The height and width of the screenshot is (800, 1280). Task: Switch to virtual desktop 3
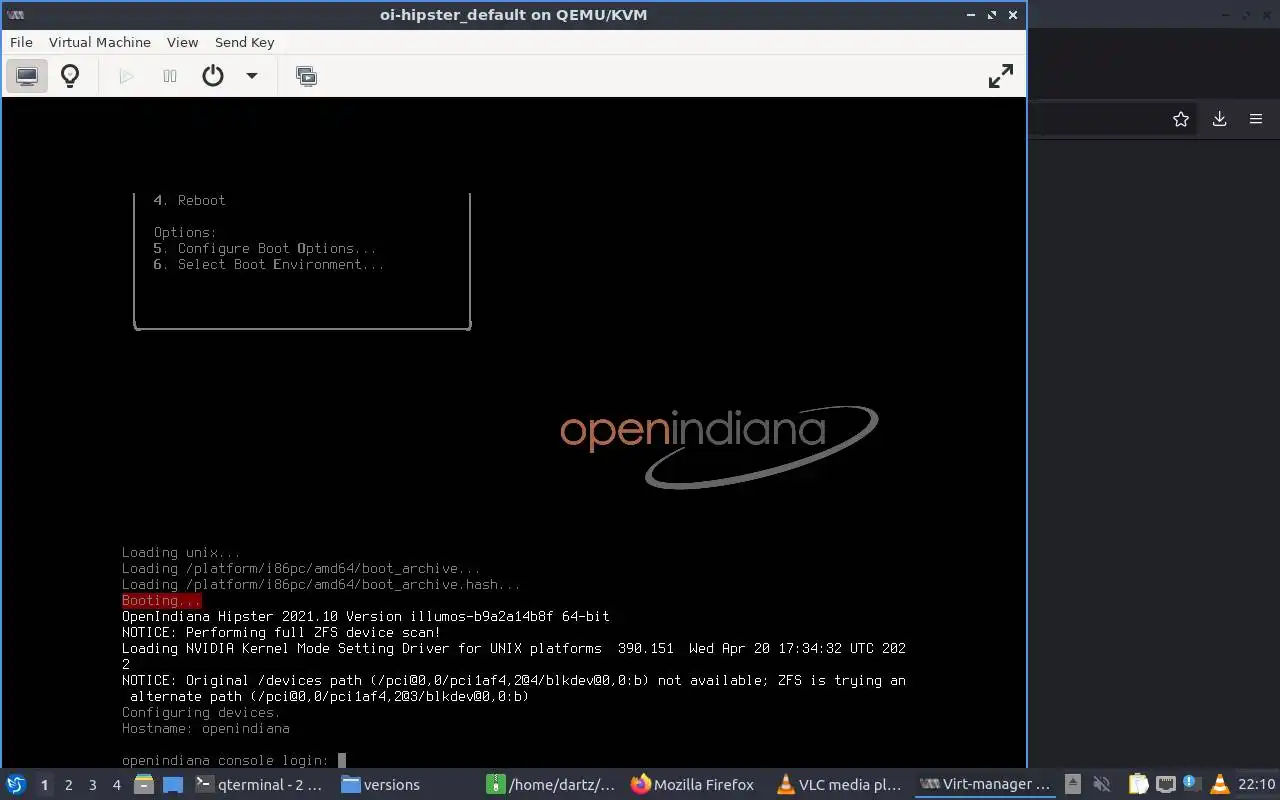tap(92, 785)
